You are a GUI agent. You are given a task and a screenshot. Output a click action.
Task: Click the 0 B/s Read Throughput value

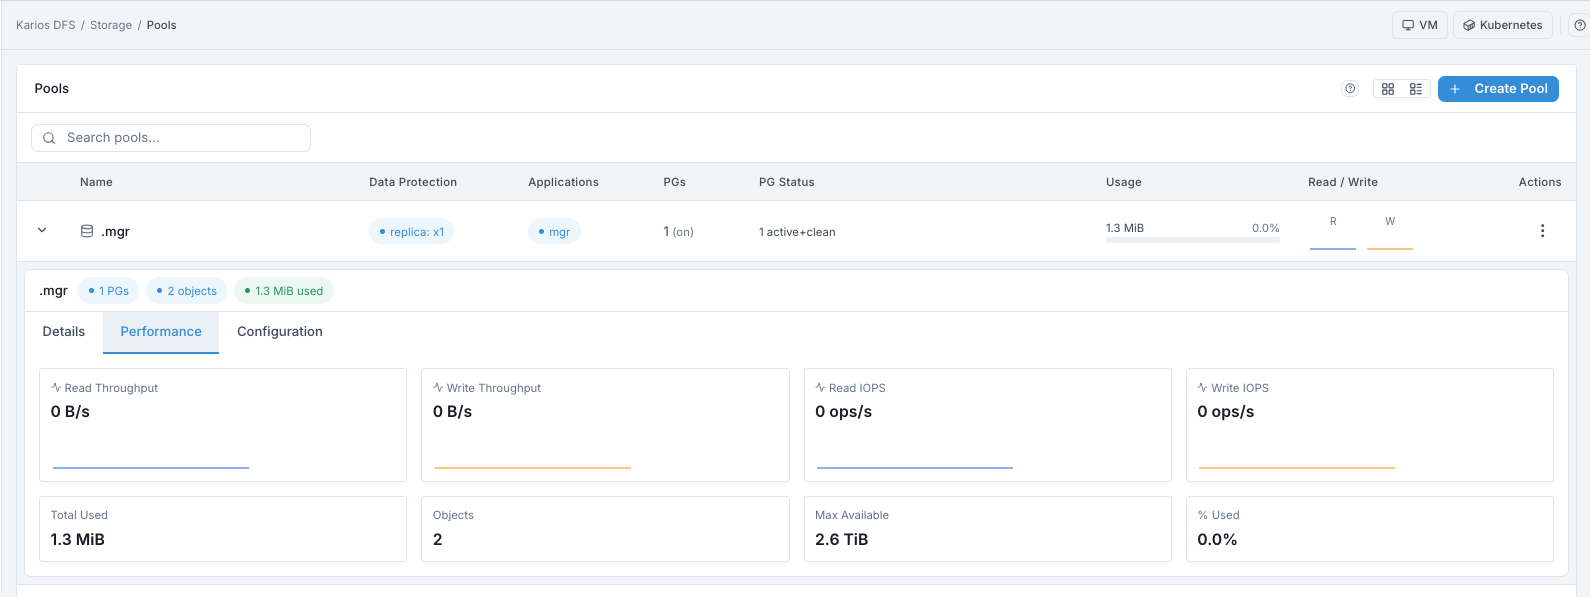pos(70,412)
